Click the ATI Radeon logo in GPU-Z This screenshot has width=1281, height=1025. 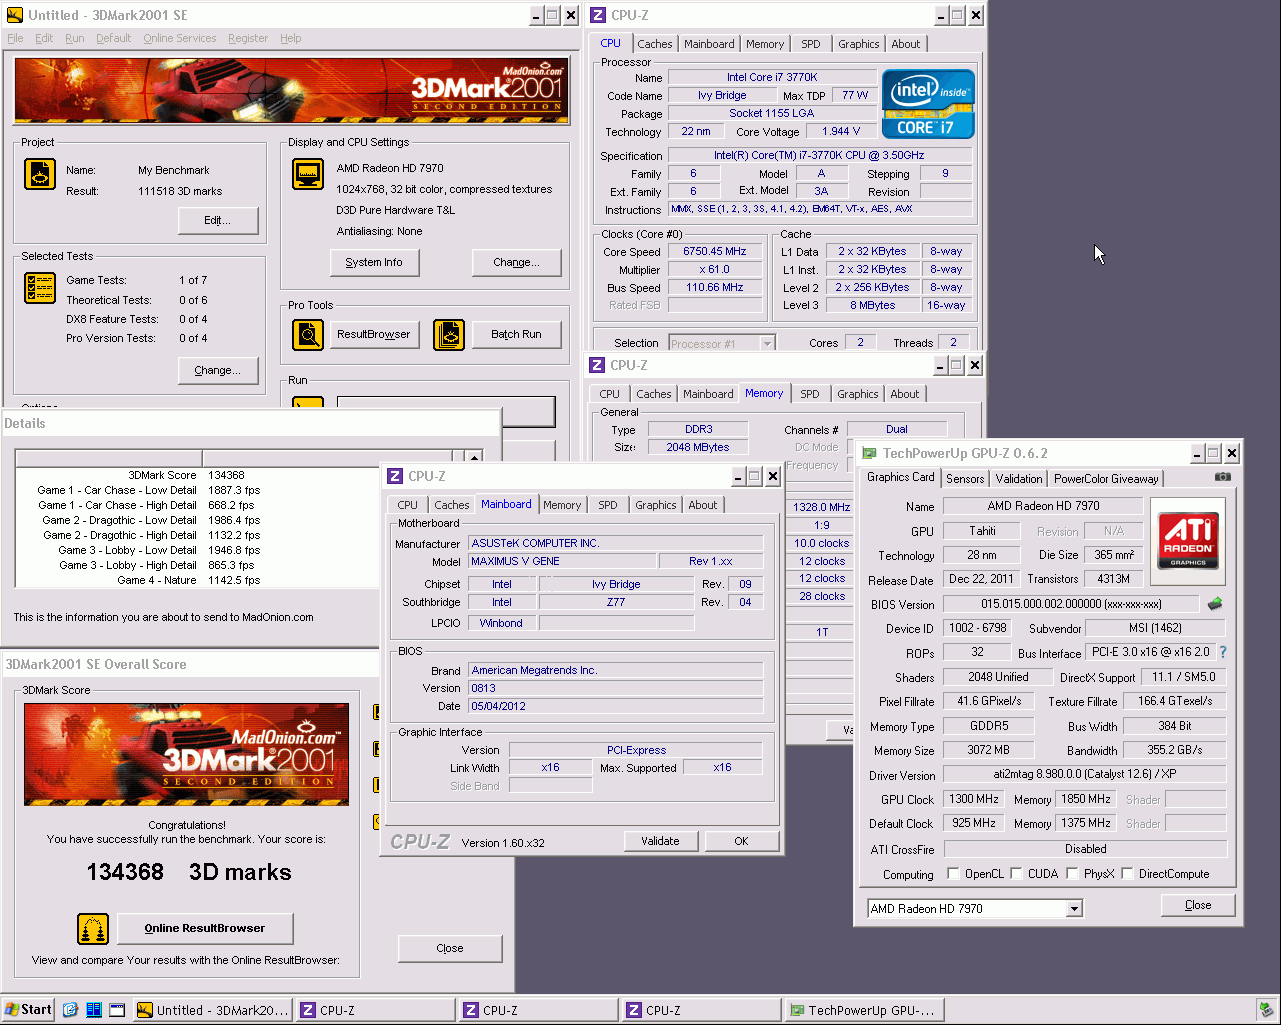[x=1189, y=541]
